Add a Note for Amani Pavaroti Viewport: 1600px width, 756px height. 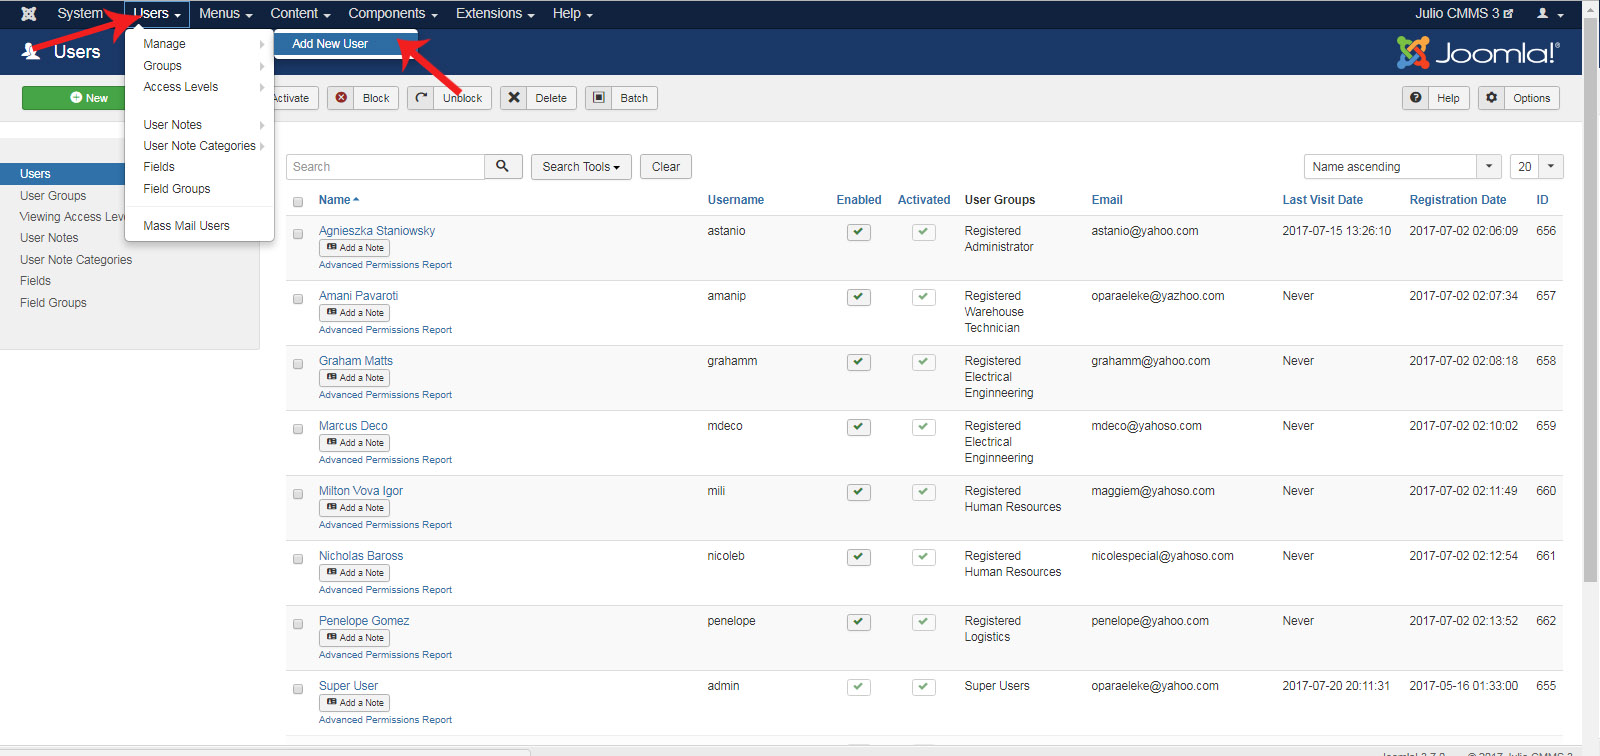pos(354,313)
